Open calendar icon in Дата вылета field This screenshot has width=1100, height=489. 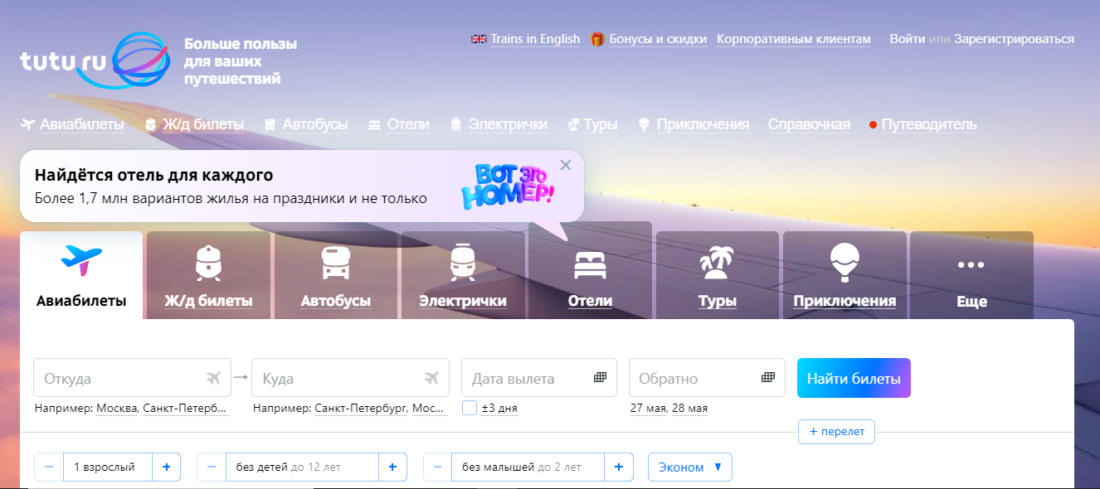(600, 377)
